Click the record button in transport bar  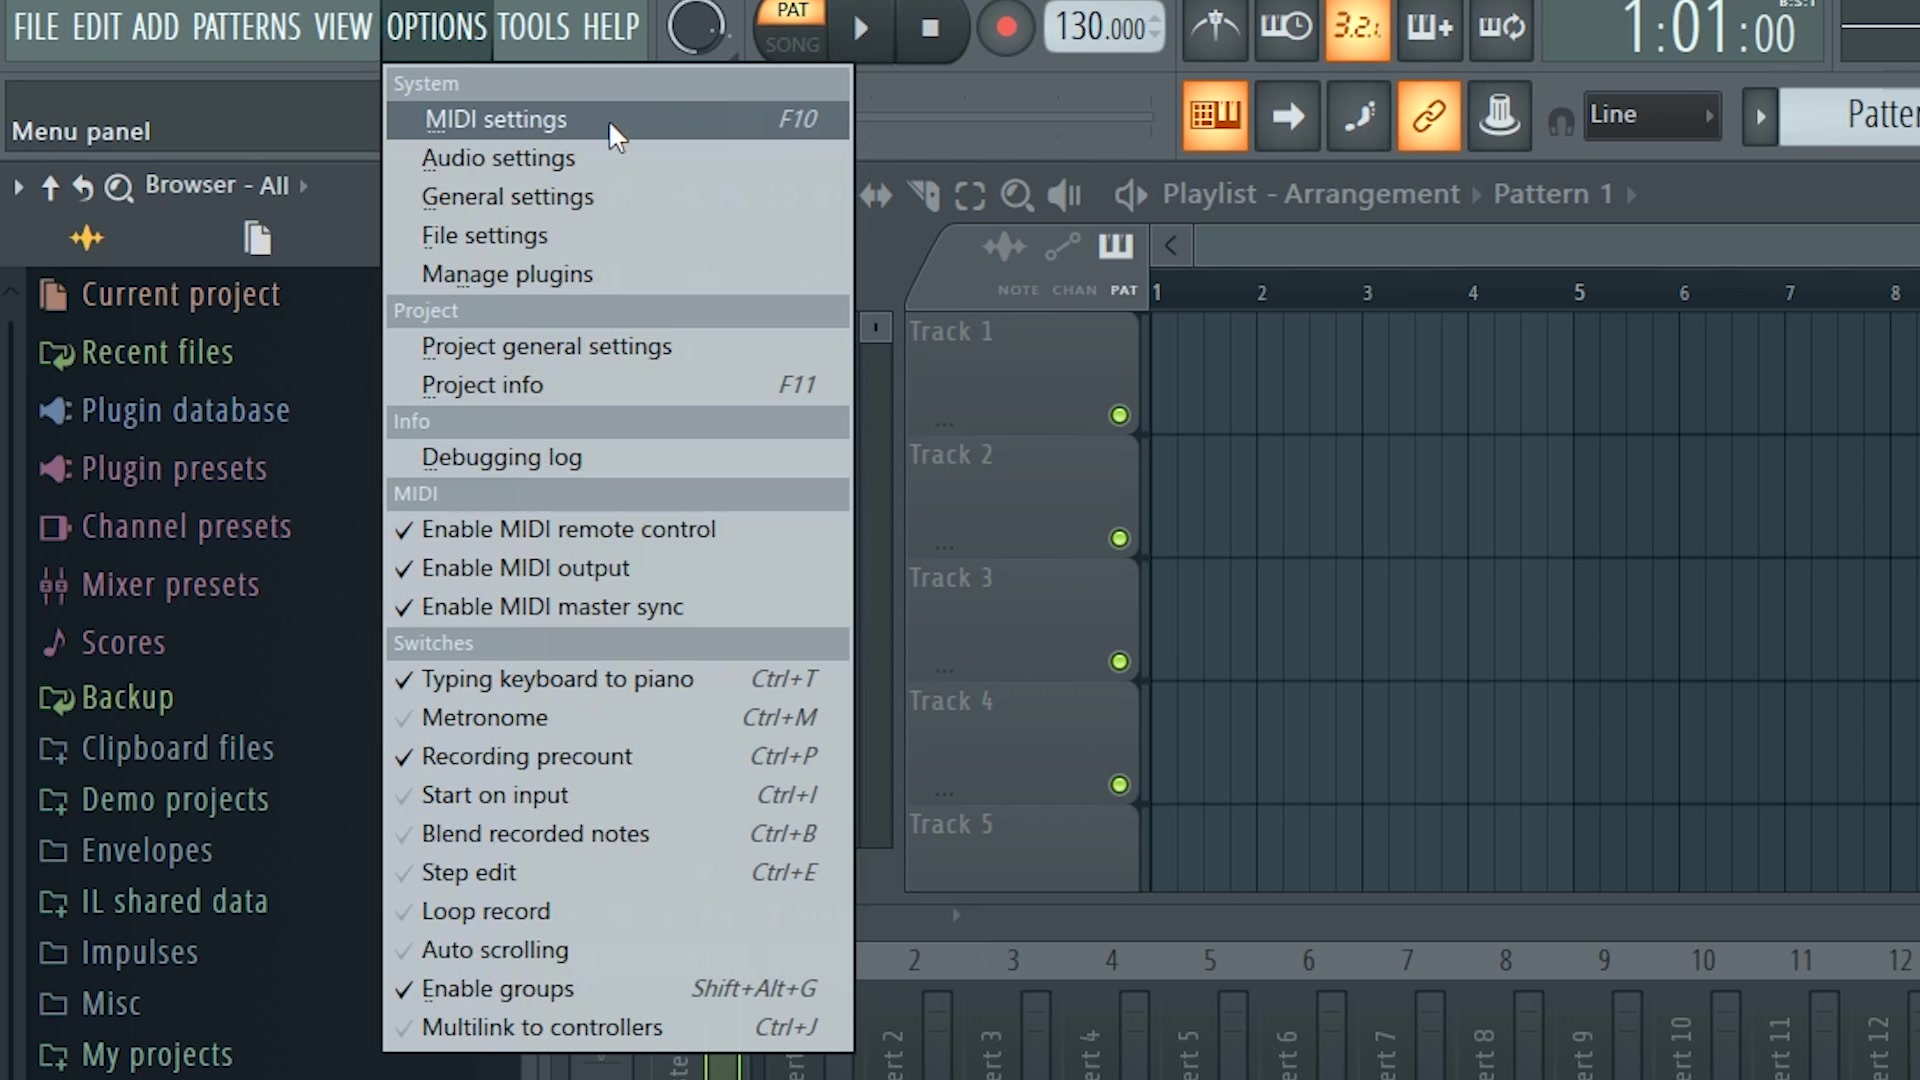(x=1005, y=28)
